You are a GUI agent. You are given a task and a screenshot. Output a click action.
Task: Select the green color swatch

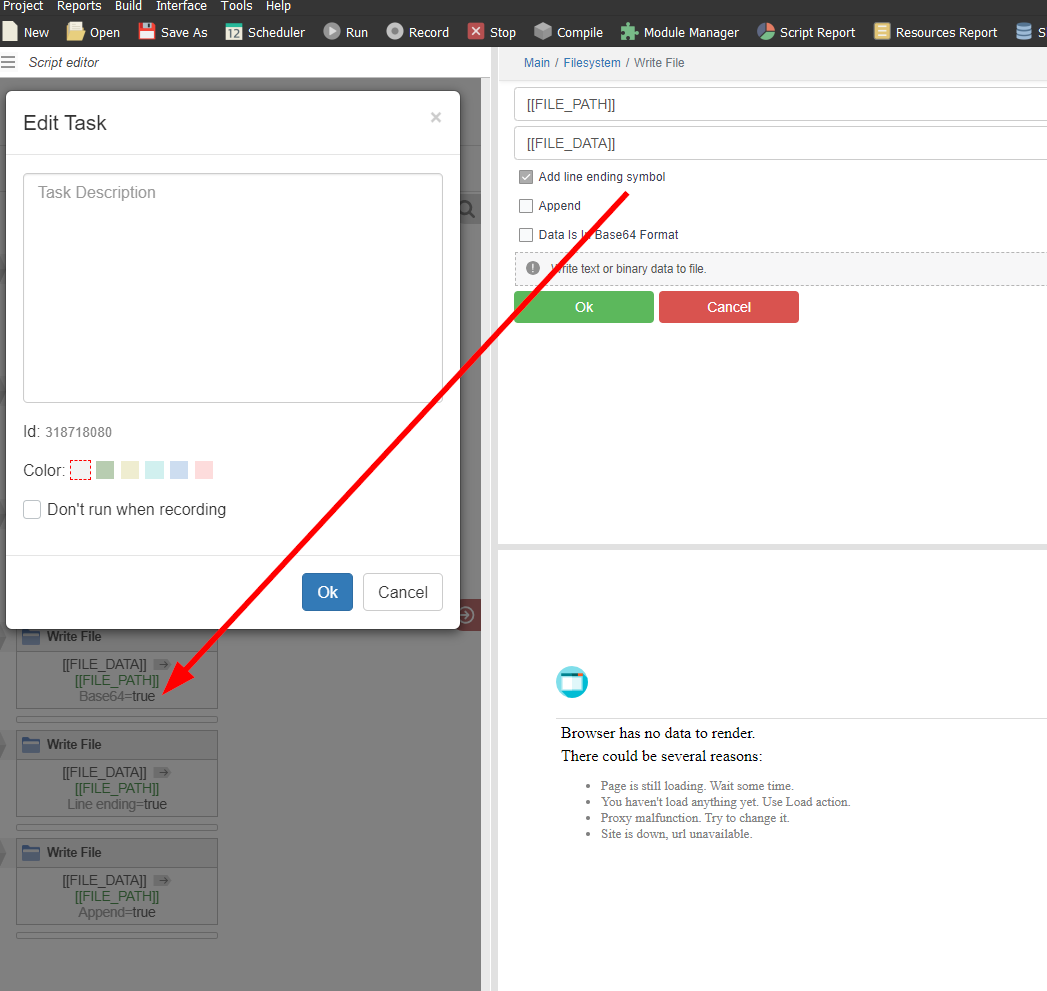pos(105,470)
